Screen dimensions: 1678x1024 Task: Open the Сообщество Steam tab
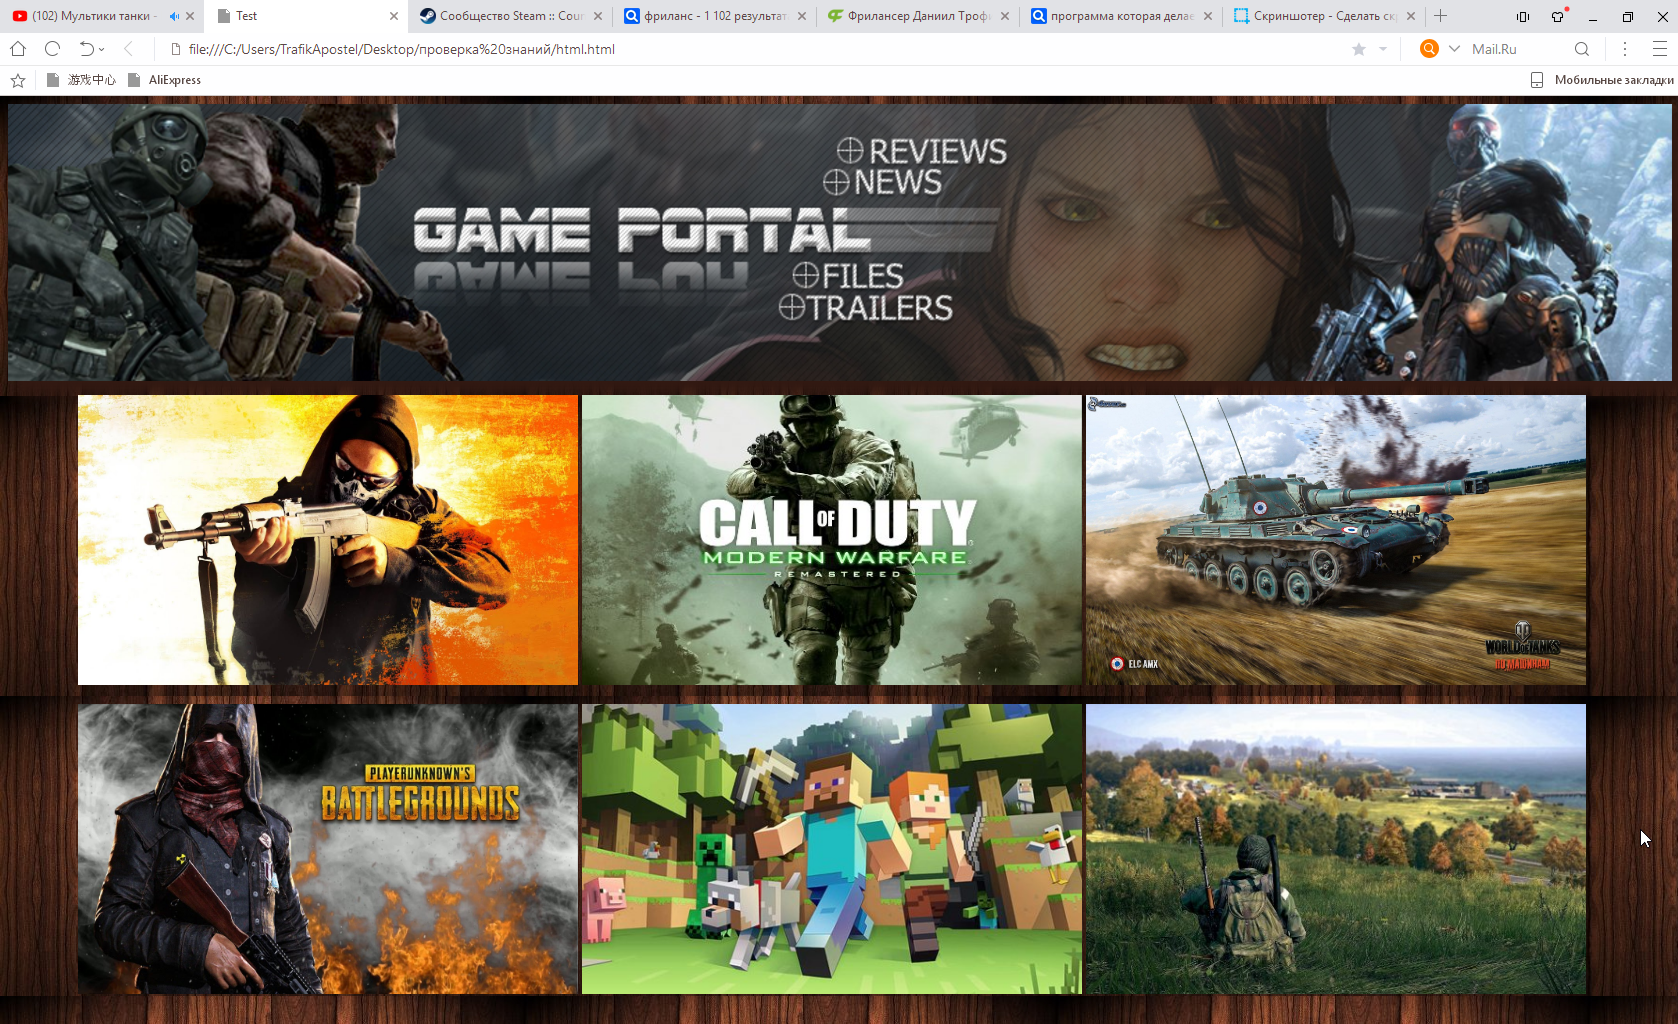pos(511,16)
